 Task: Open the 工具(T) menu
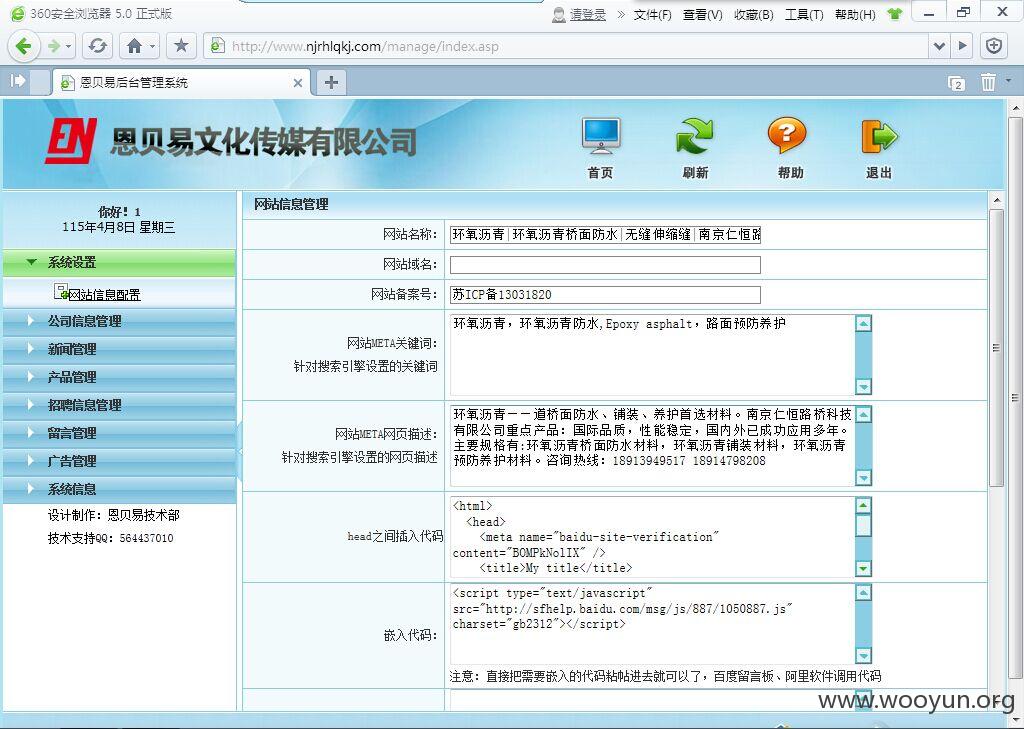point(804,14)
